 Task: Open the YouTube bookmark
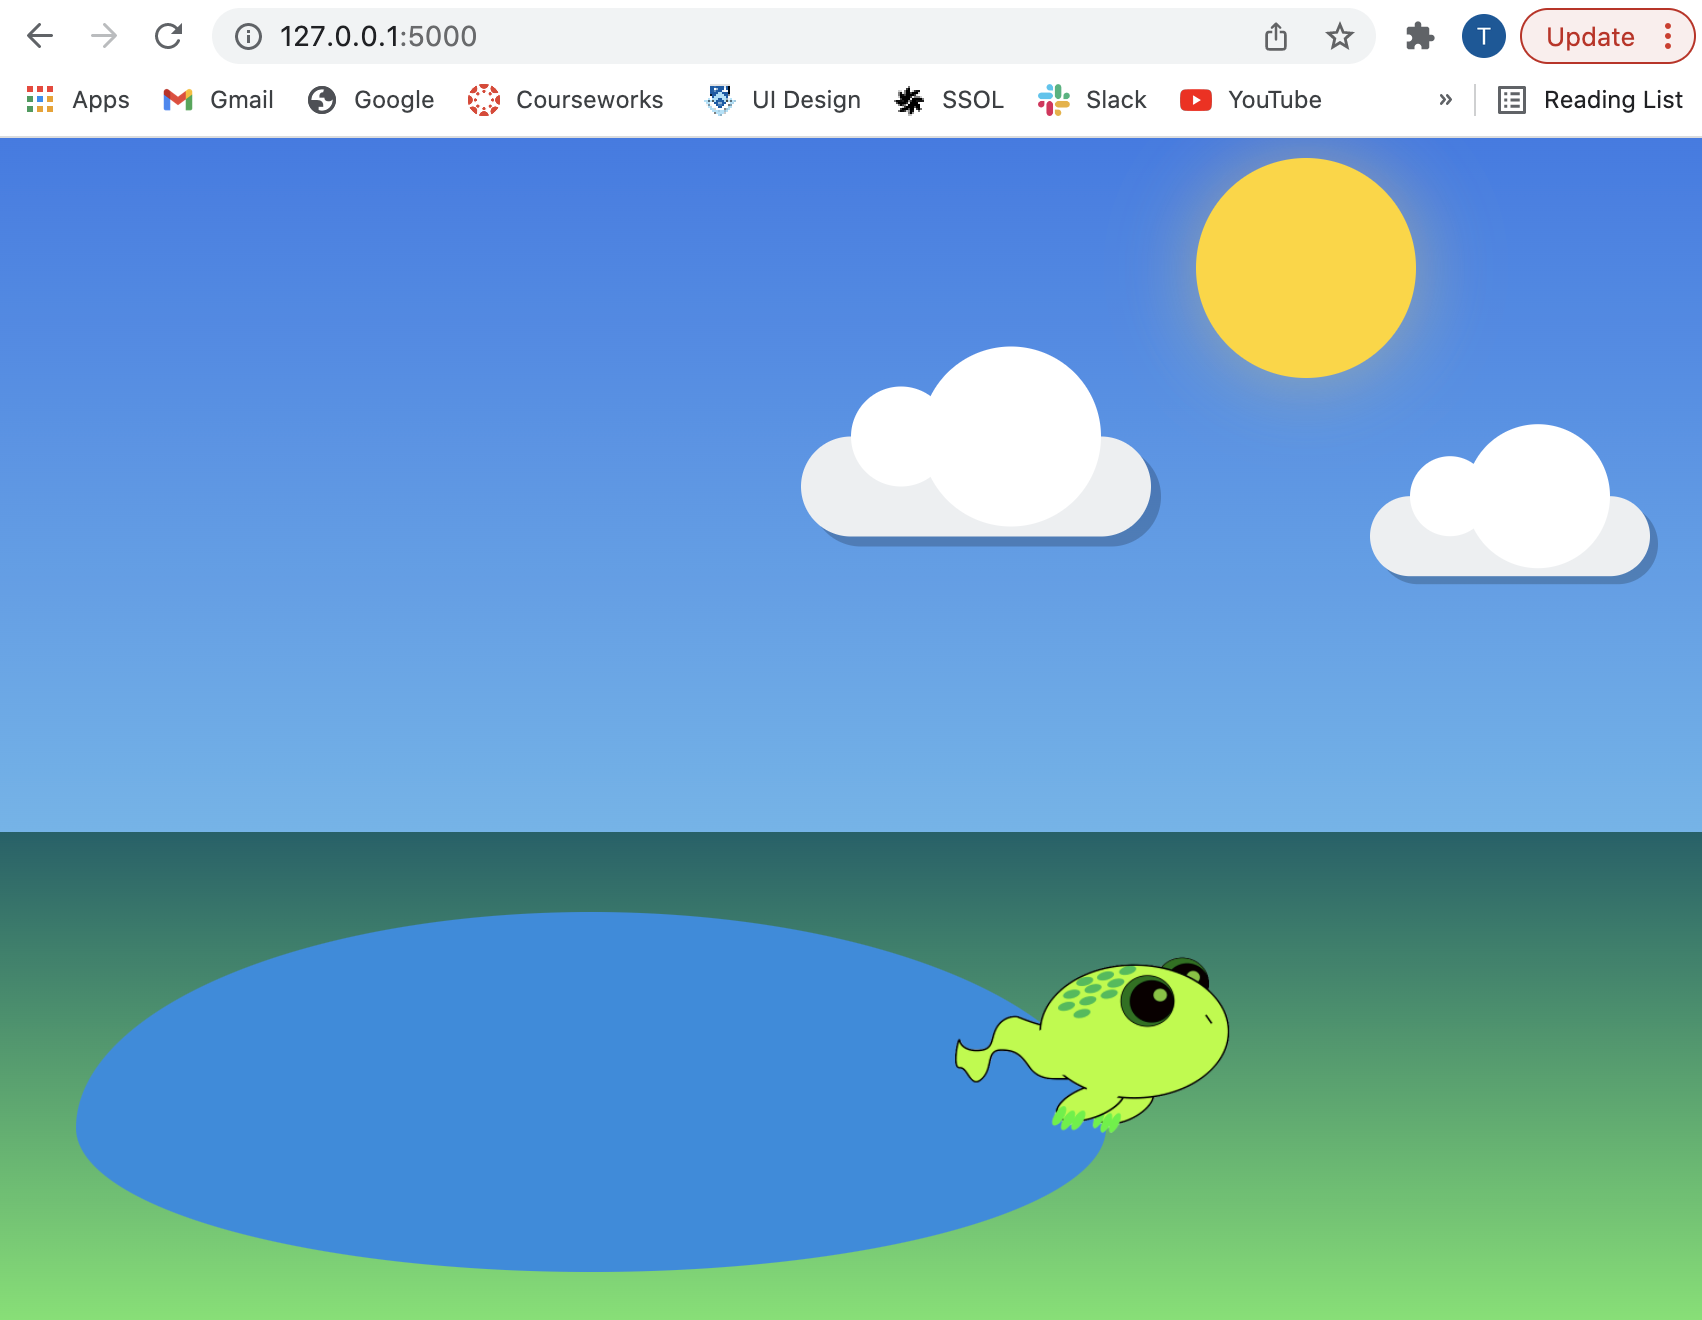click(x=1251, y=100)
